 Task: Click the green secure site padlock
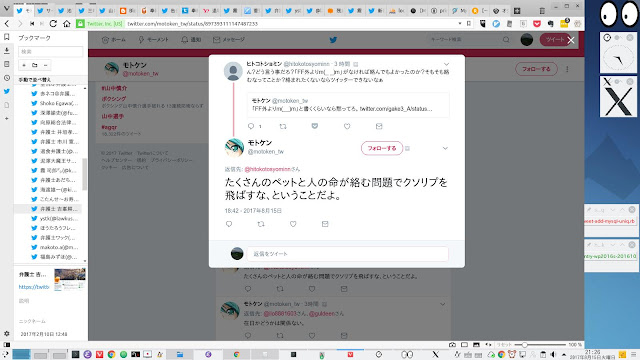click(x=80, y=24)
